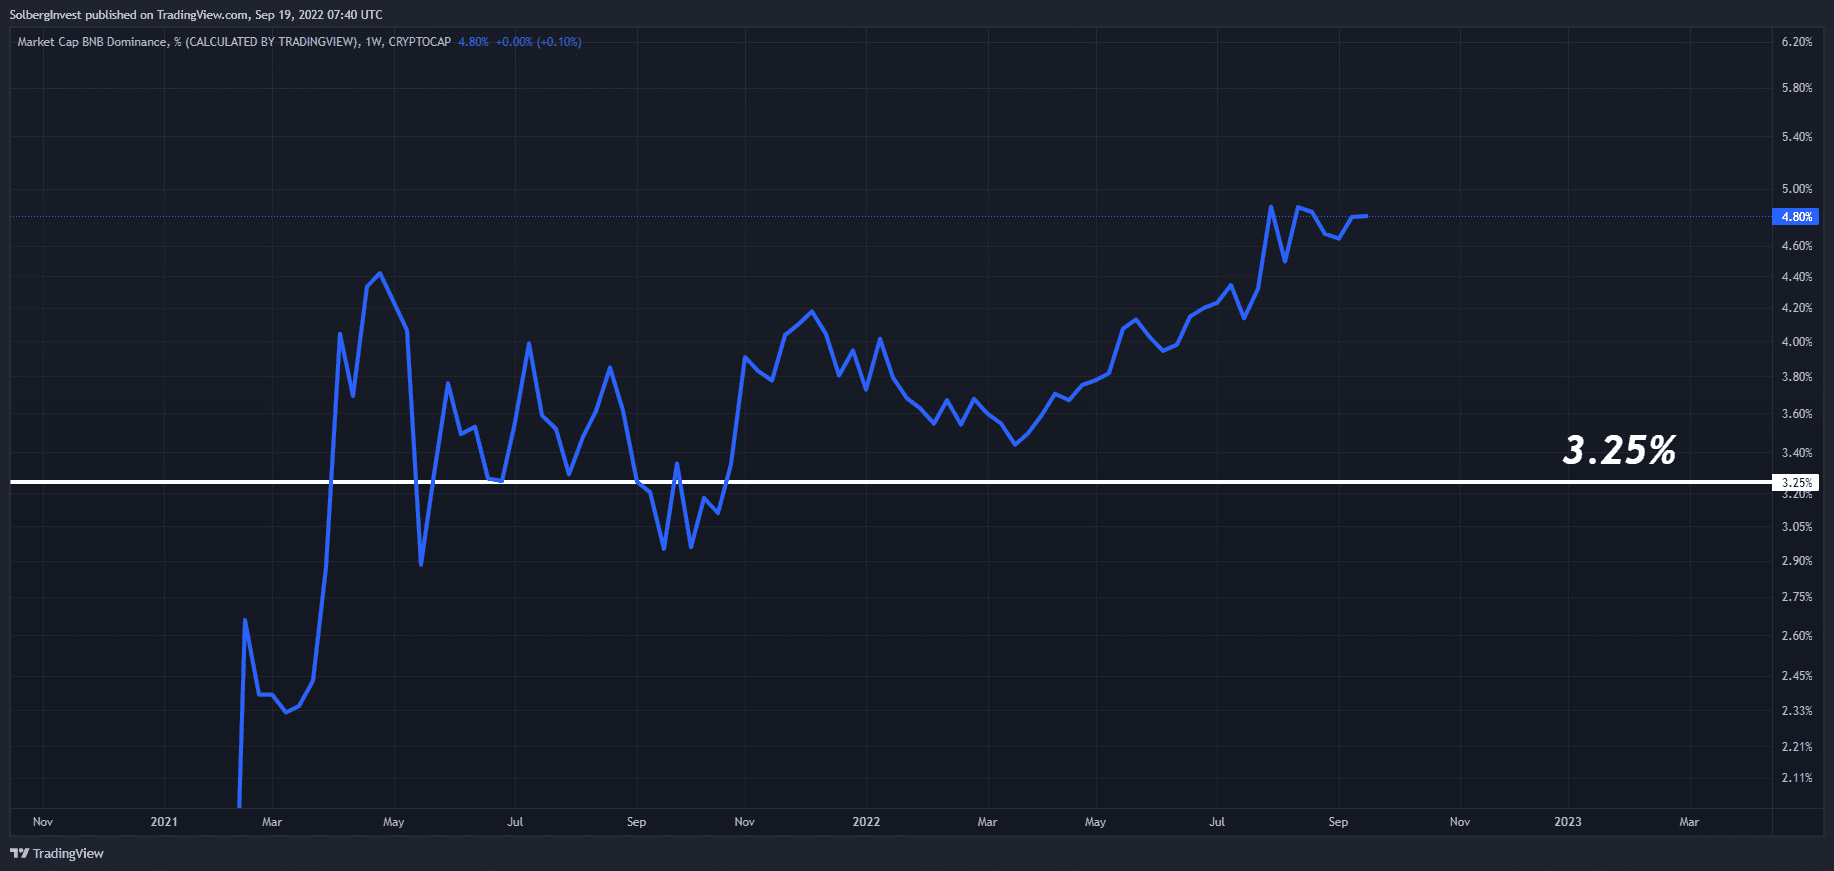1834x871 pixels.
Task: Select the white 3.25% horizontal line
Action: click(x=890, y=482)
